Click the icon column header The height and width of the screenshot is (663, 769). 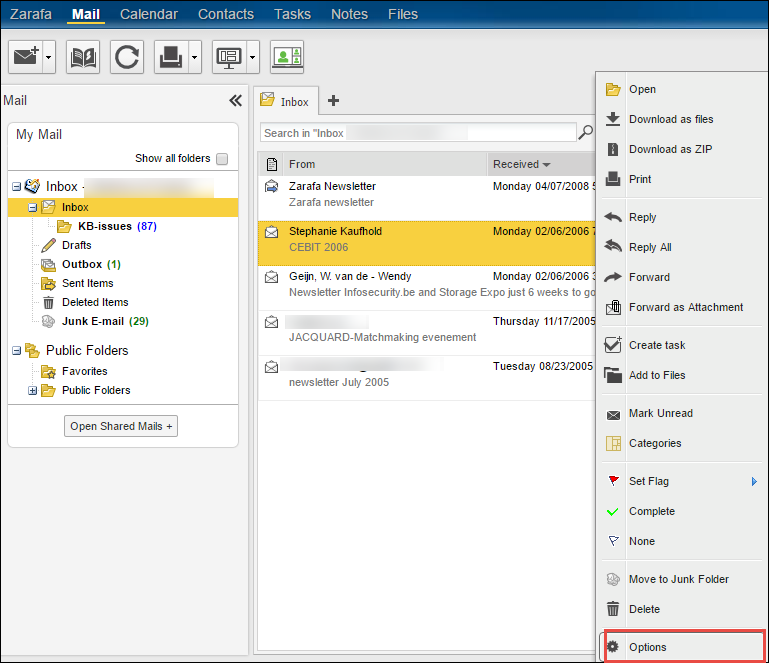coord(271,164)
